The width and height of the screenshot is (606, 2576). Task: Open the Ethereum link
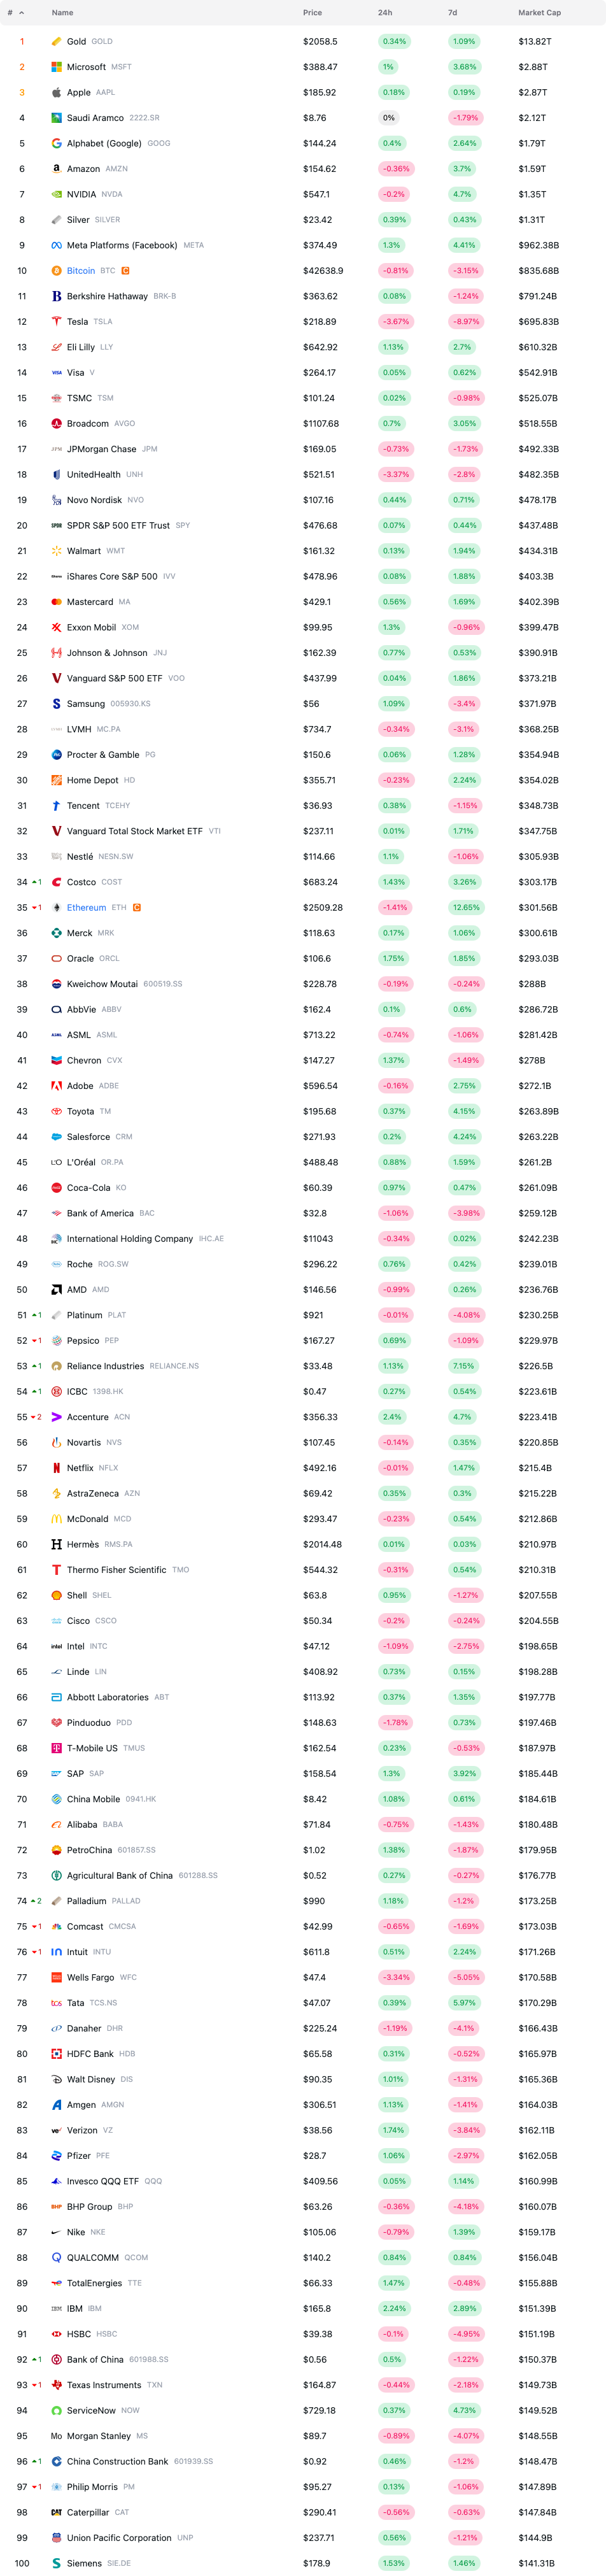[x=86, y=908]
